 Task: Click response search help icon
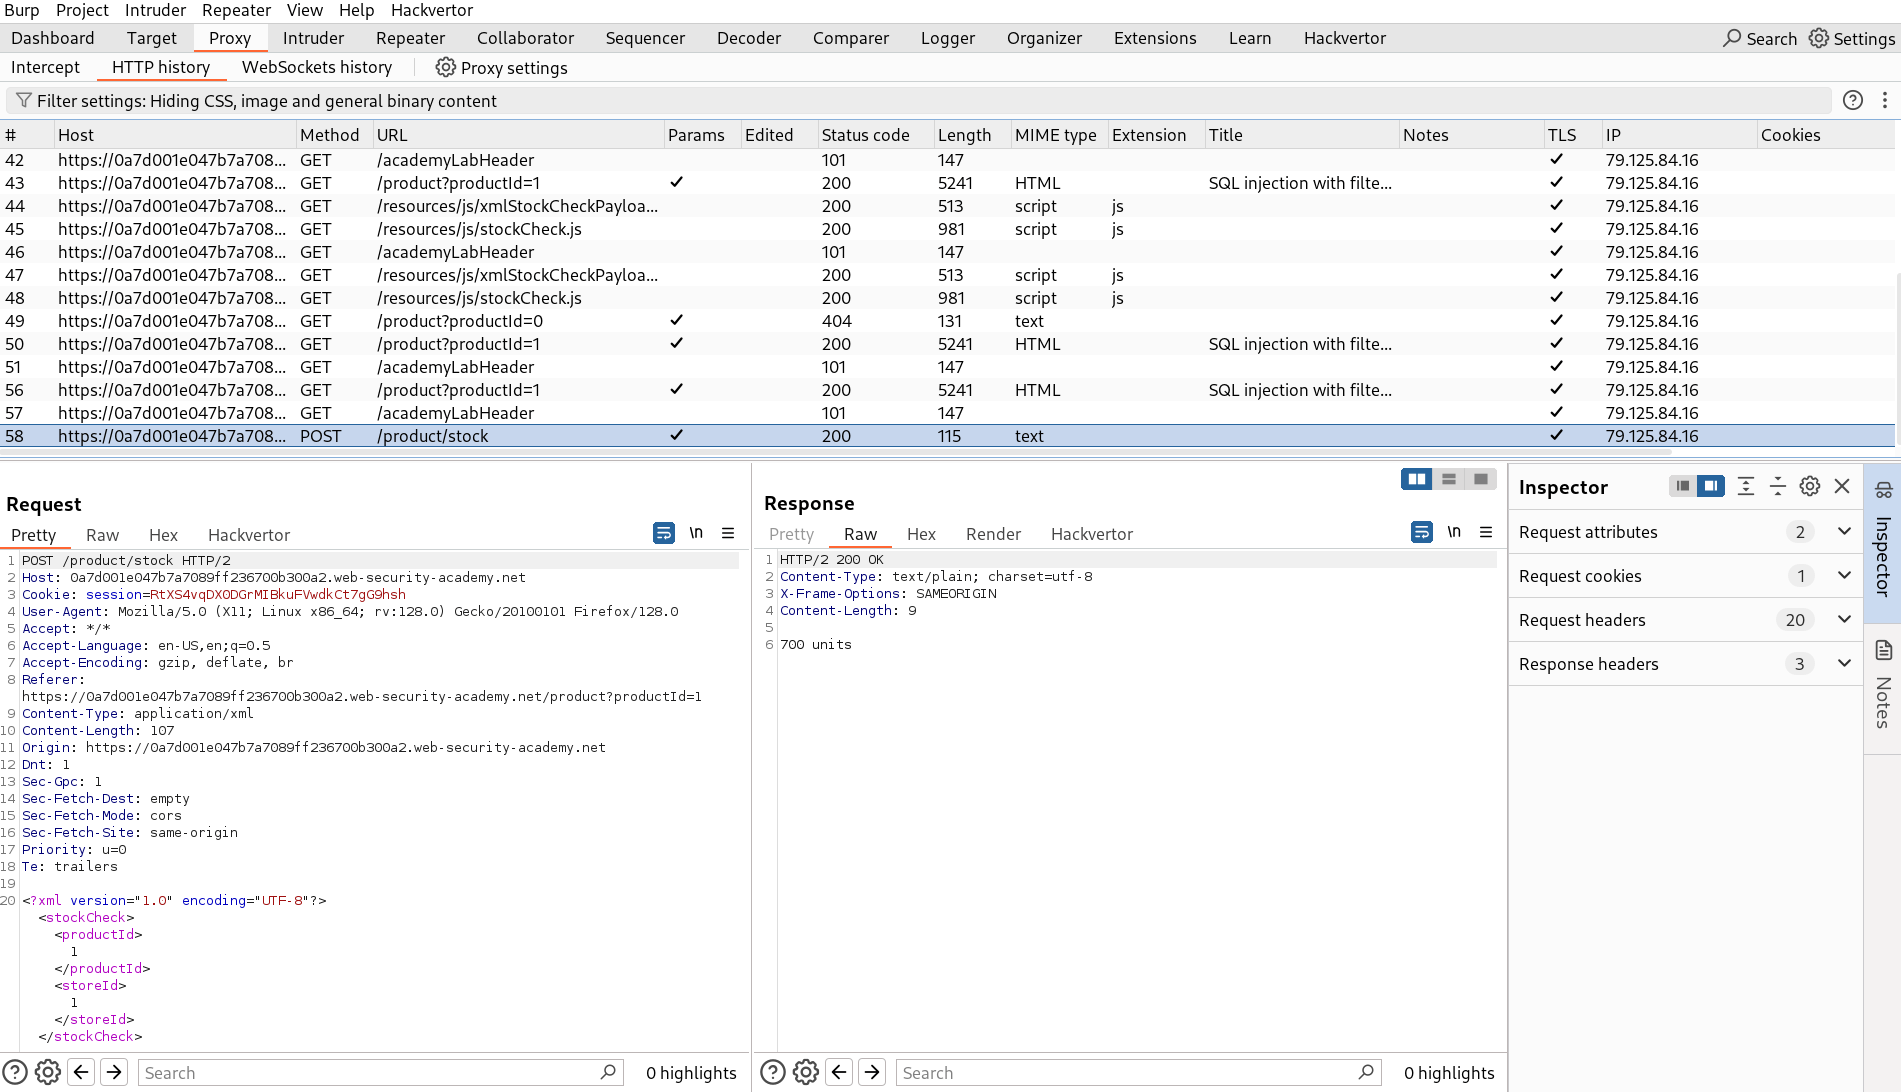(773, 1072)
